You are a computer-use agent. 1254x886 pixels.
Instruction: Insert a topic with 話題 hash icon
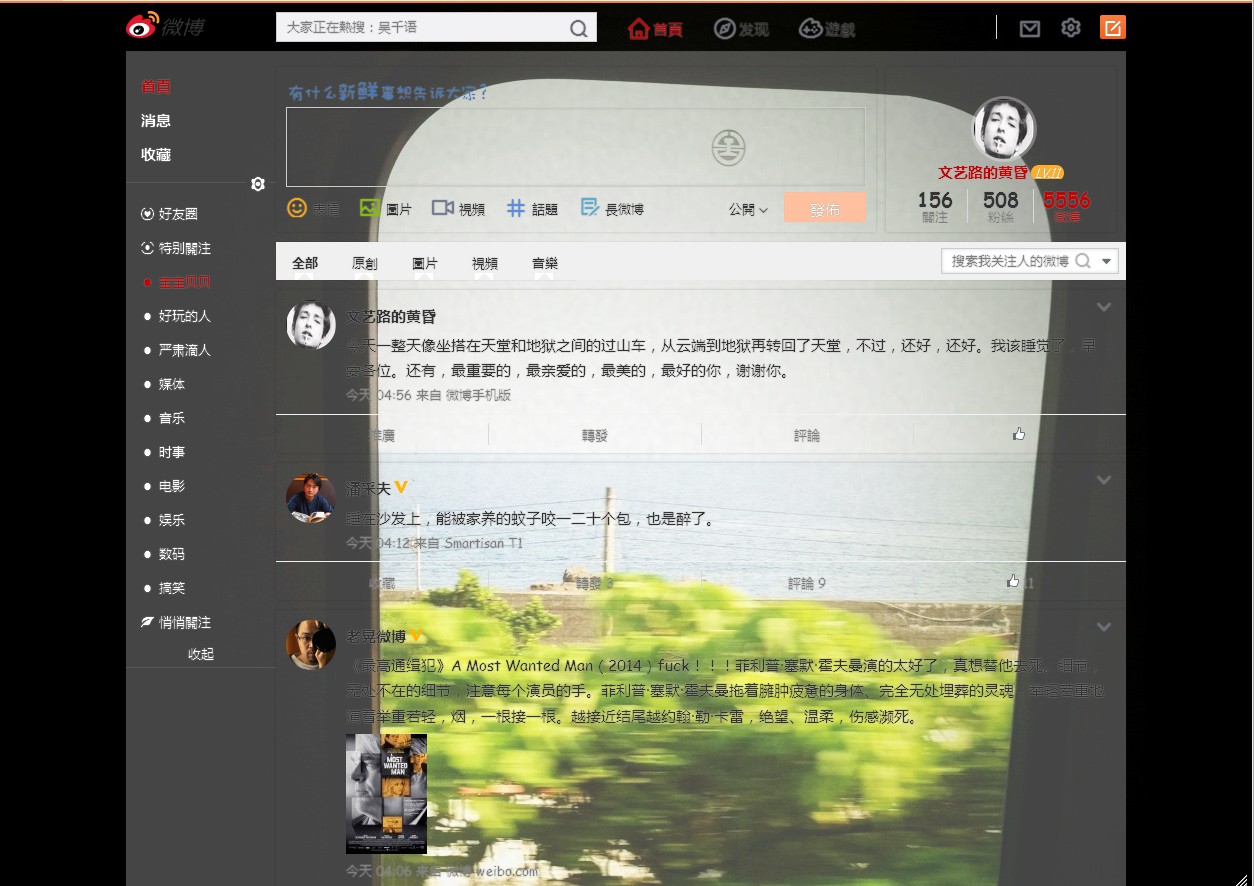[x=516, y=208]
